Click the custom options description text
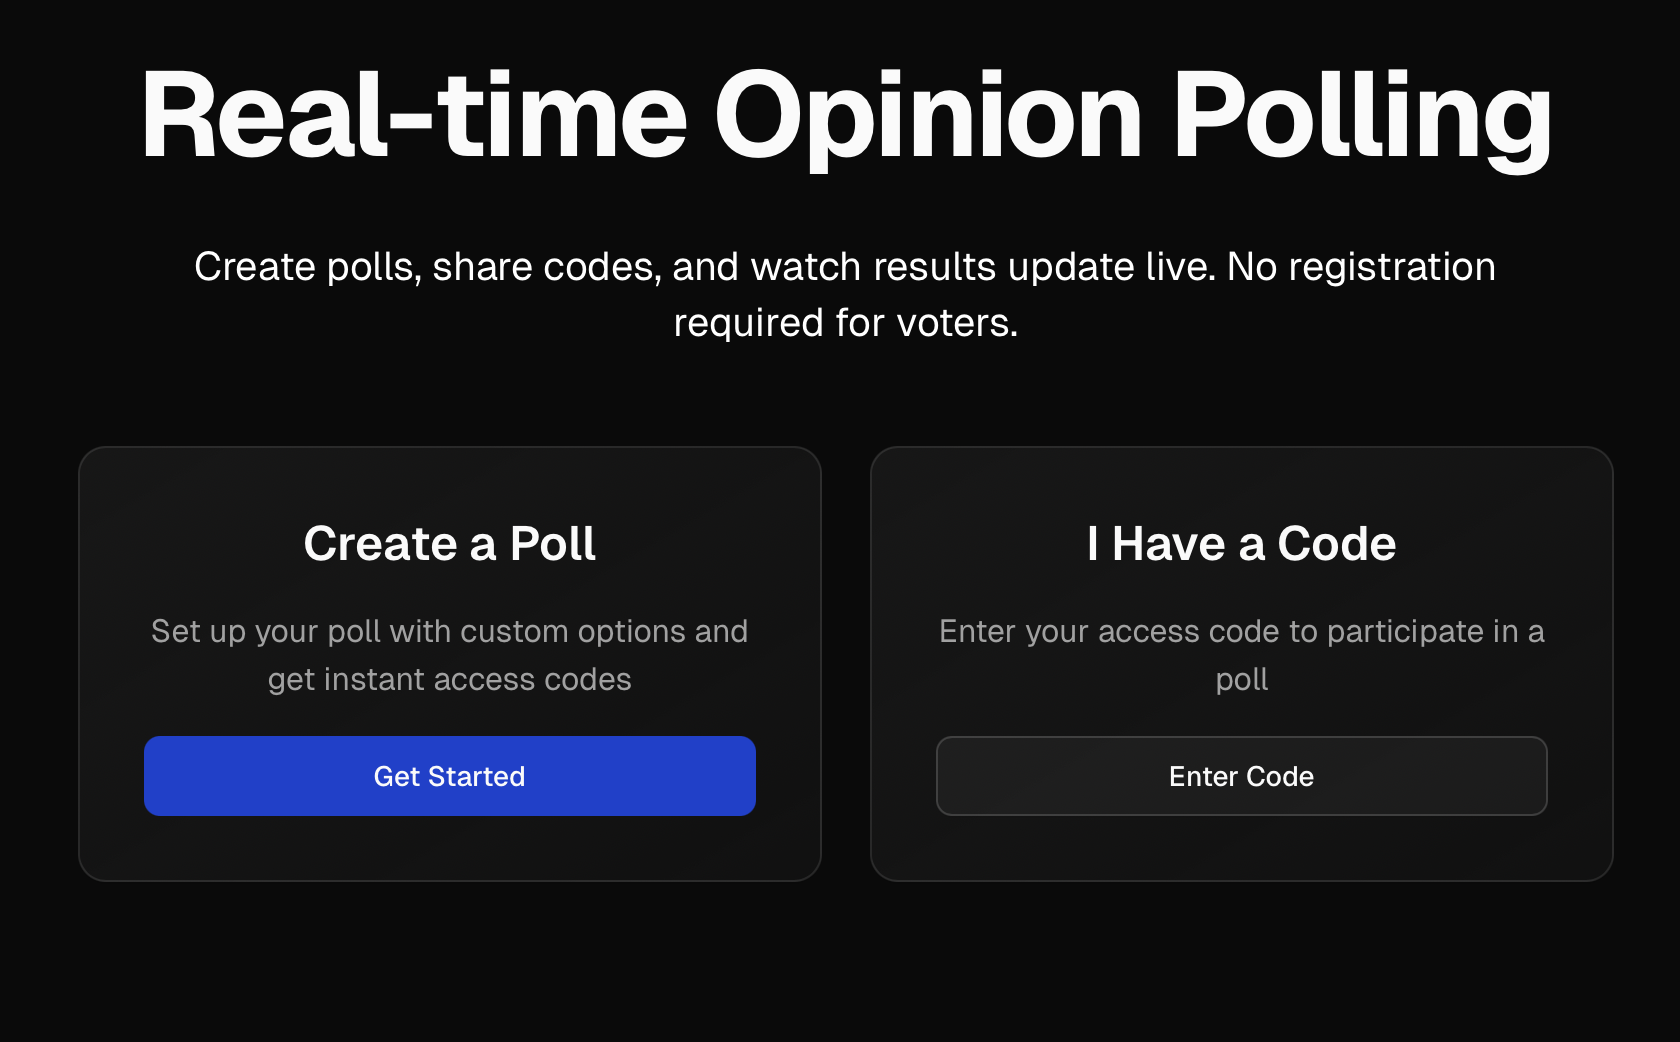Viewport: 1680px width, 1042px height. click(449, 655)
